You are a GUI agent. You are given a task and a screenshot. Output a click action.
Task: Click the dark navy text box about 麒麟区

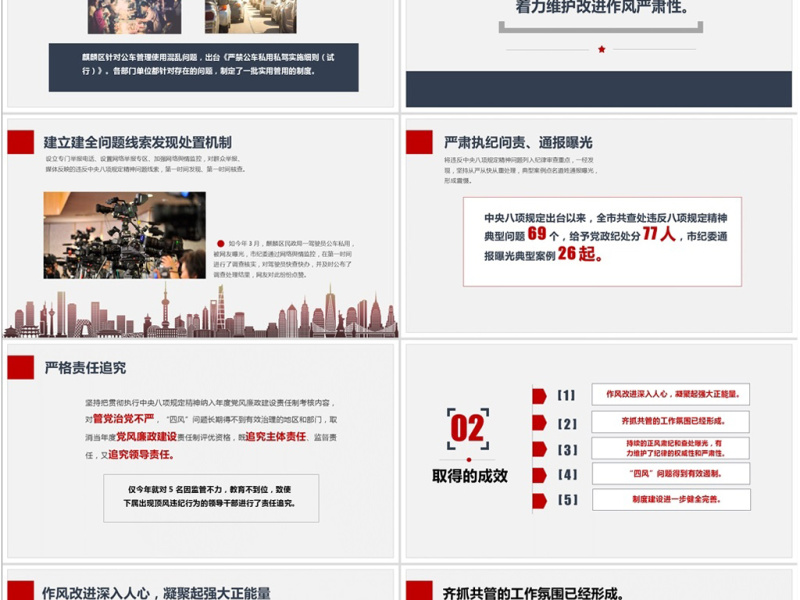(203, 66)
